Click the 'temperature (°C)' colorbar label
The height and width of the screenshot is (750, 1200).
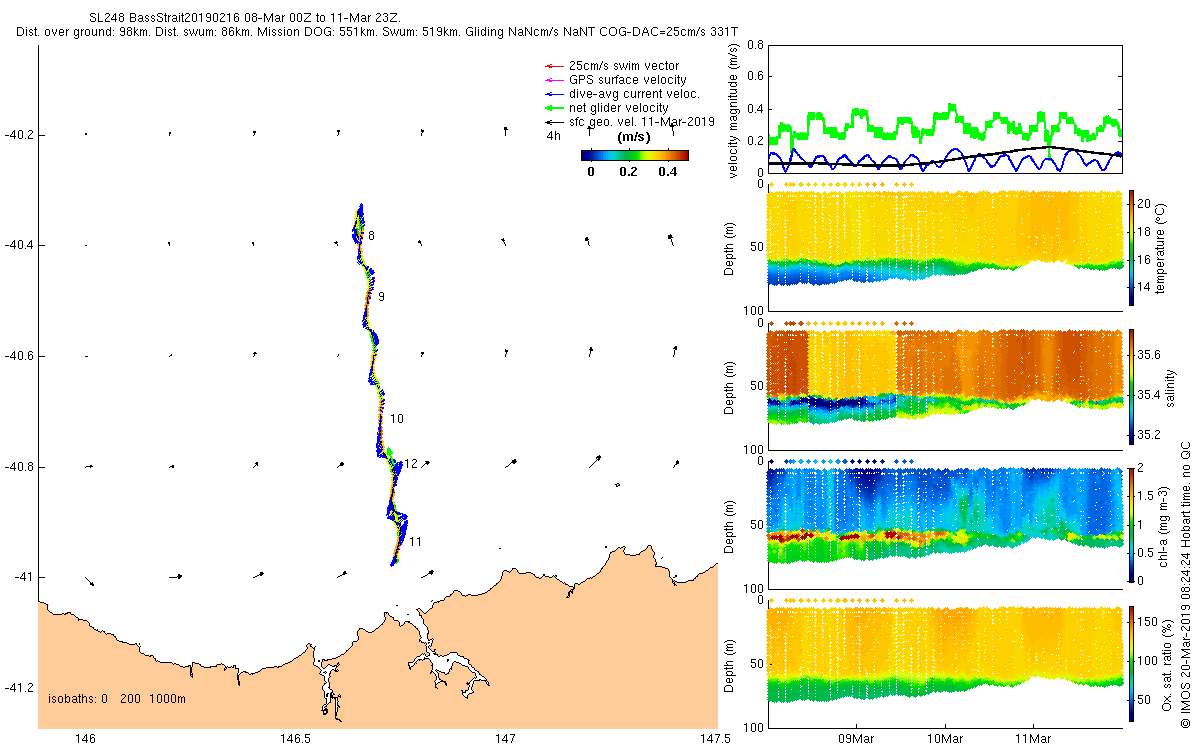[x=1160, y=247]
